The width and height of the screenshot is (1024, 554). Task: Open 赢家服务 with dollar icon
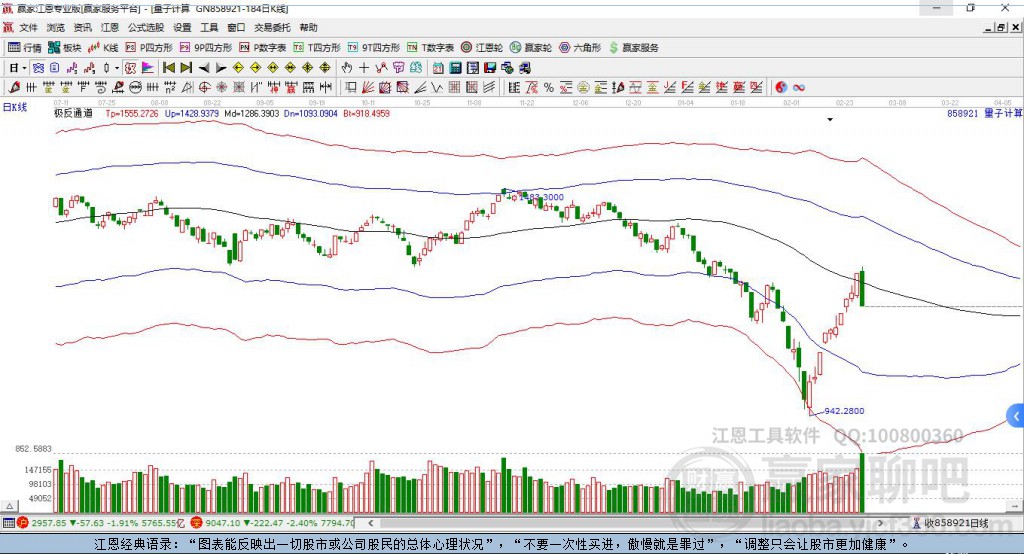point(633,48)
